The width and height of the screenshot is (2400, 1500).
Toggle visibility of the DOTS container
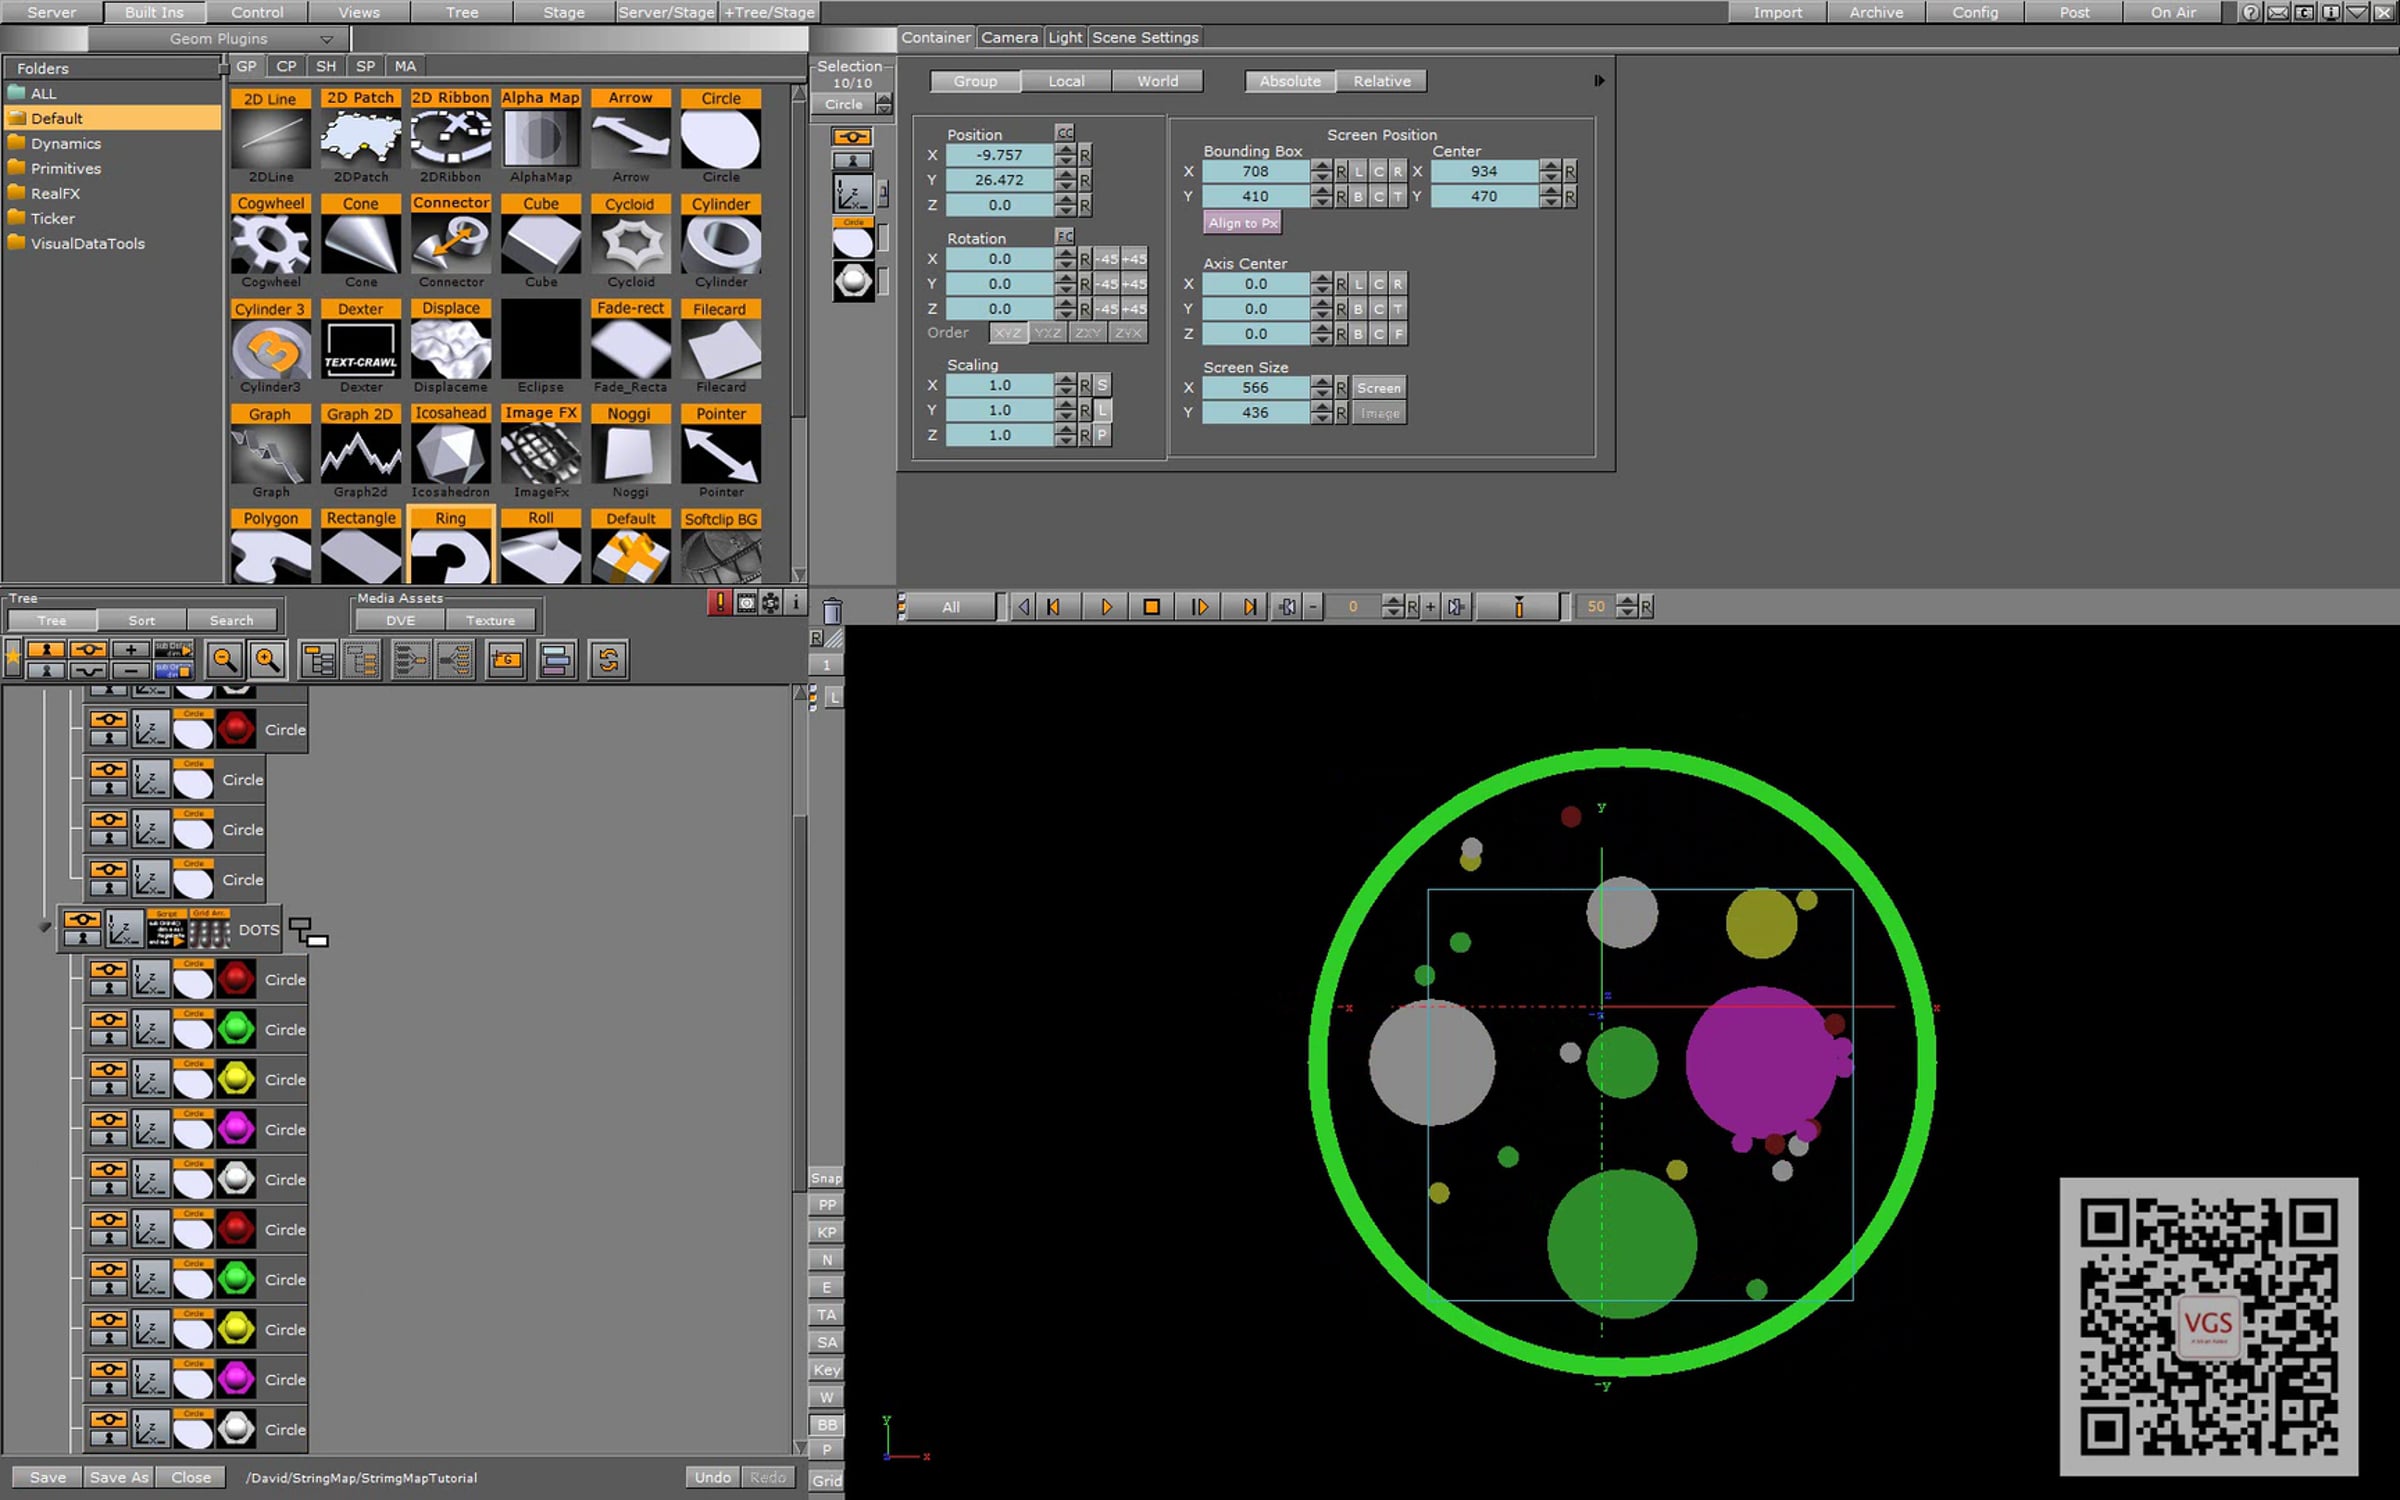point(82,920)
